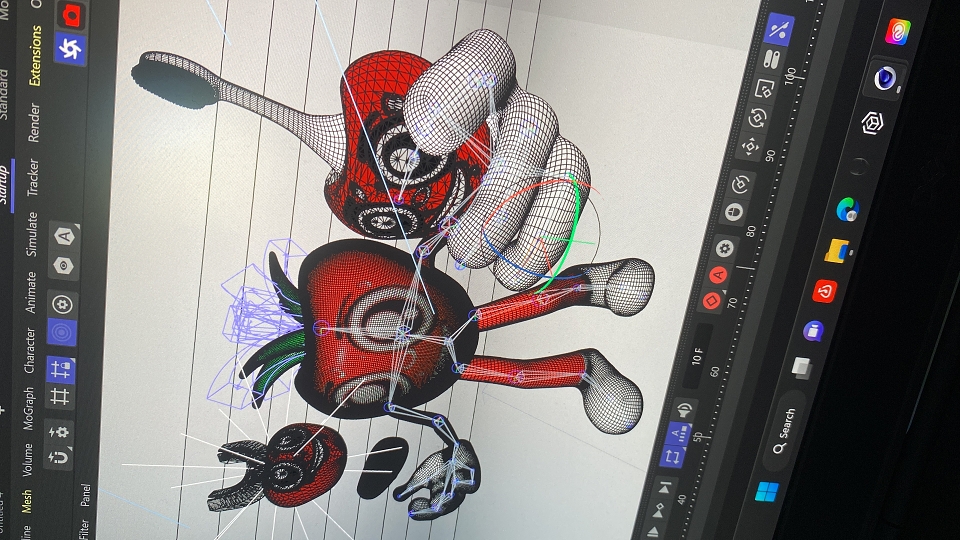Click the taskbar Search box
Screen dimensions: 960x540
784,431
